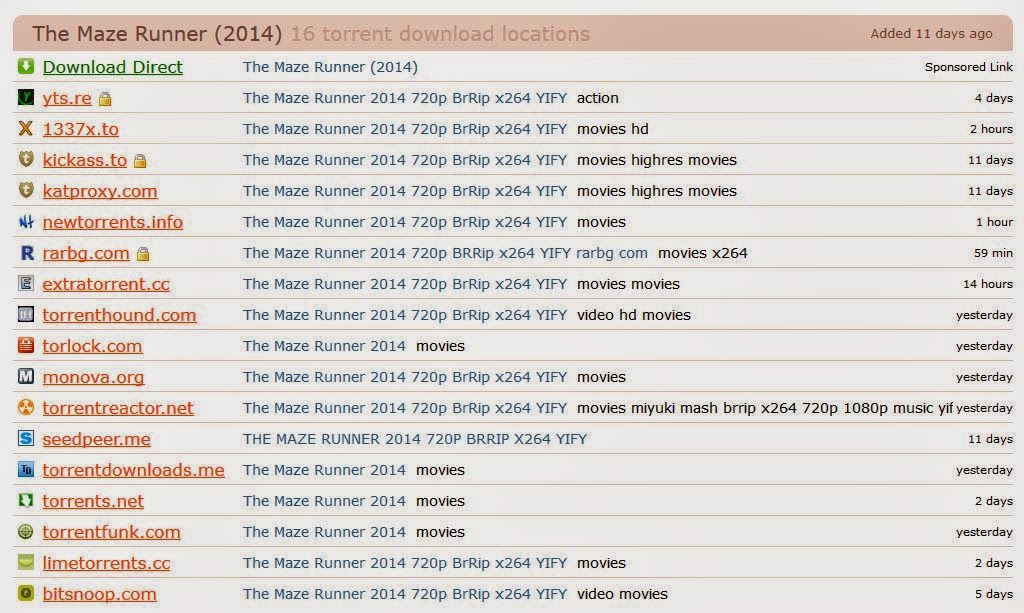Viewport: 1024px width, 613px height.
Task: Open the rarbg.com site link
Action: [x=86, y=253]
